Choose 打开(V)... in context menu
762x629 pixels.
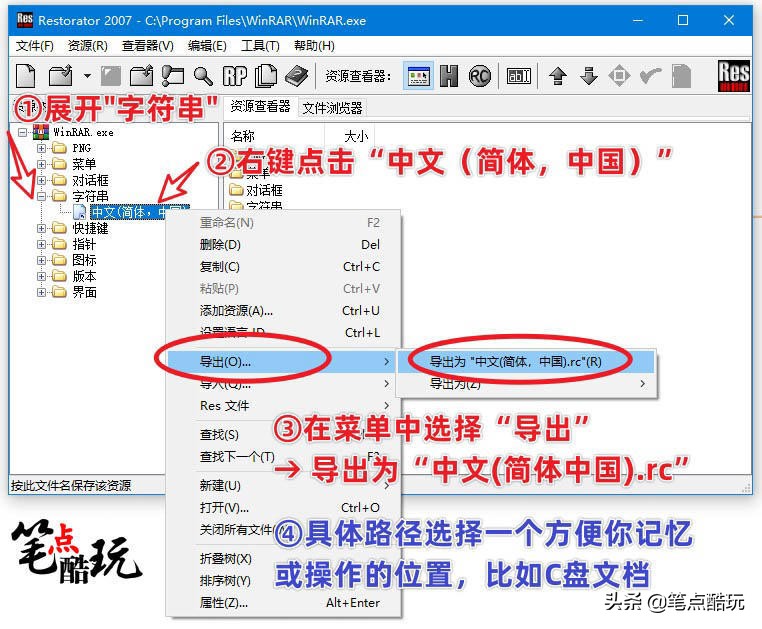[x=284, y=507]
